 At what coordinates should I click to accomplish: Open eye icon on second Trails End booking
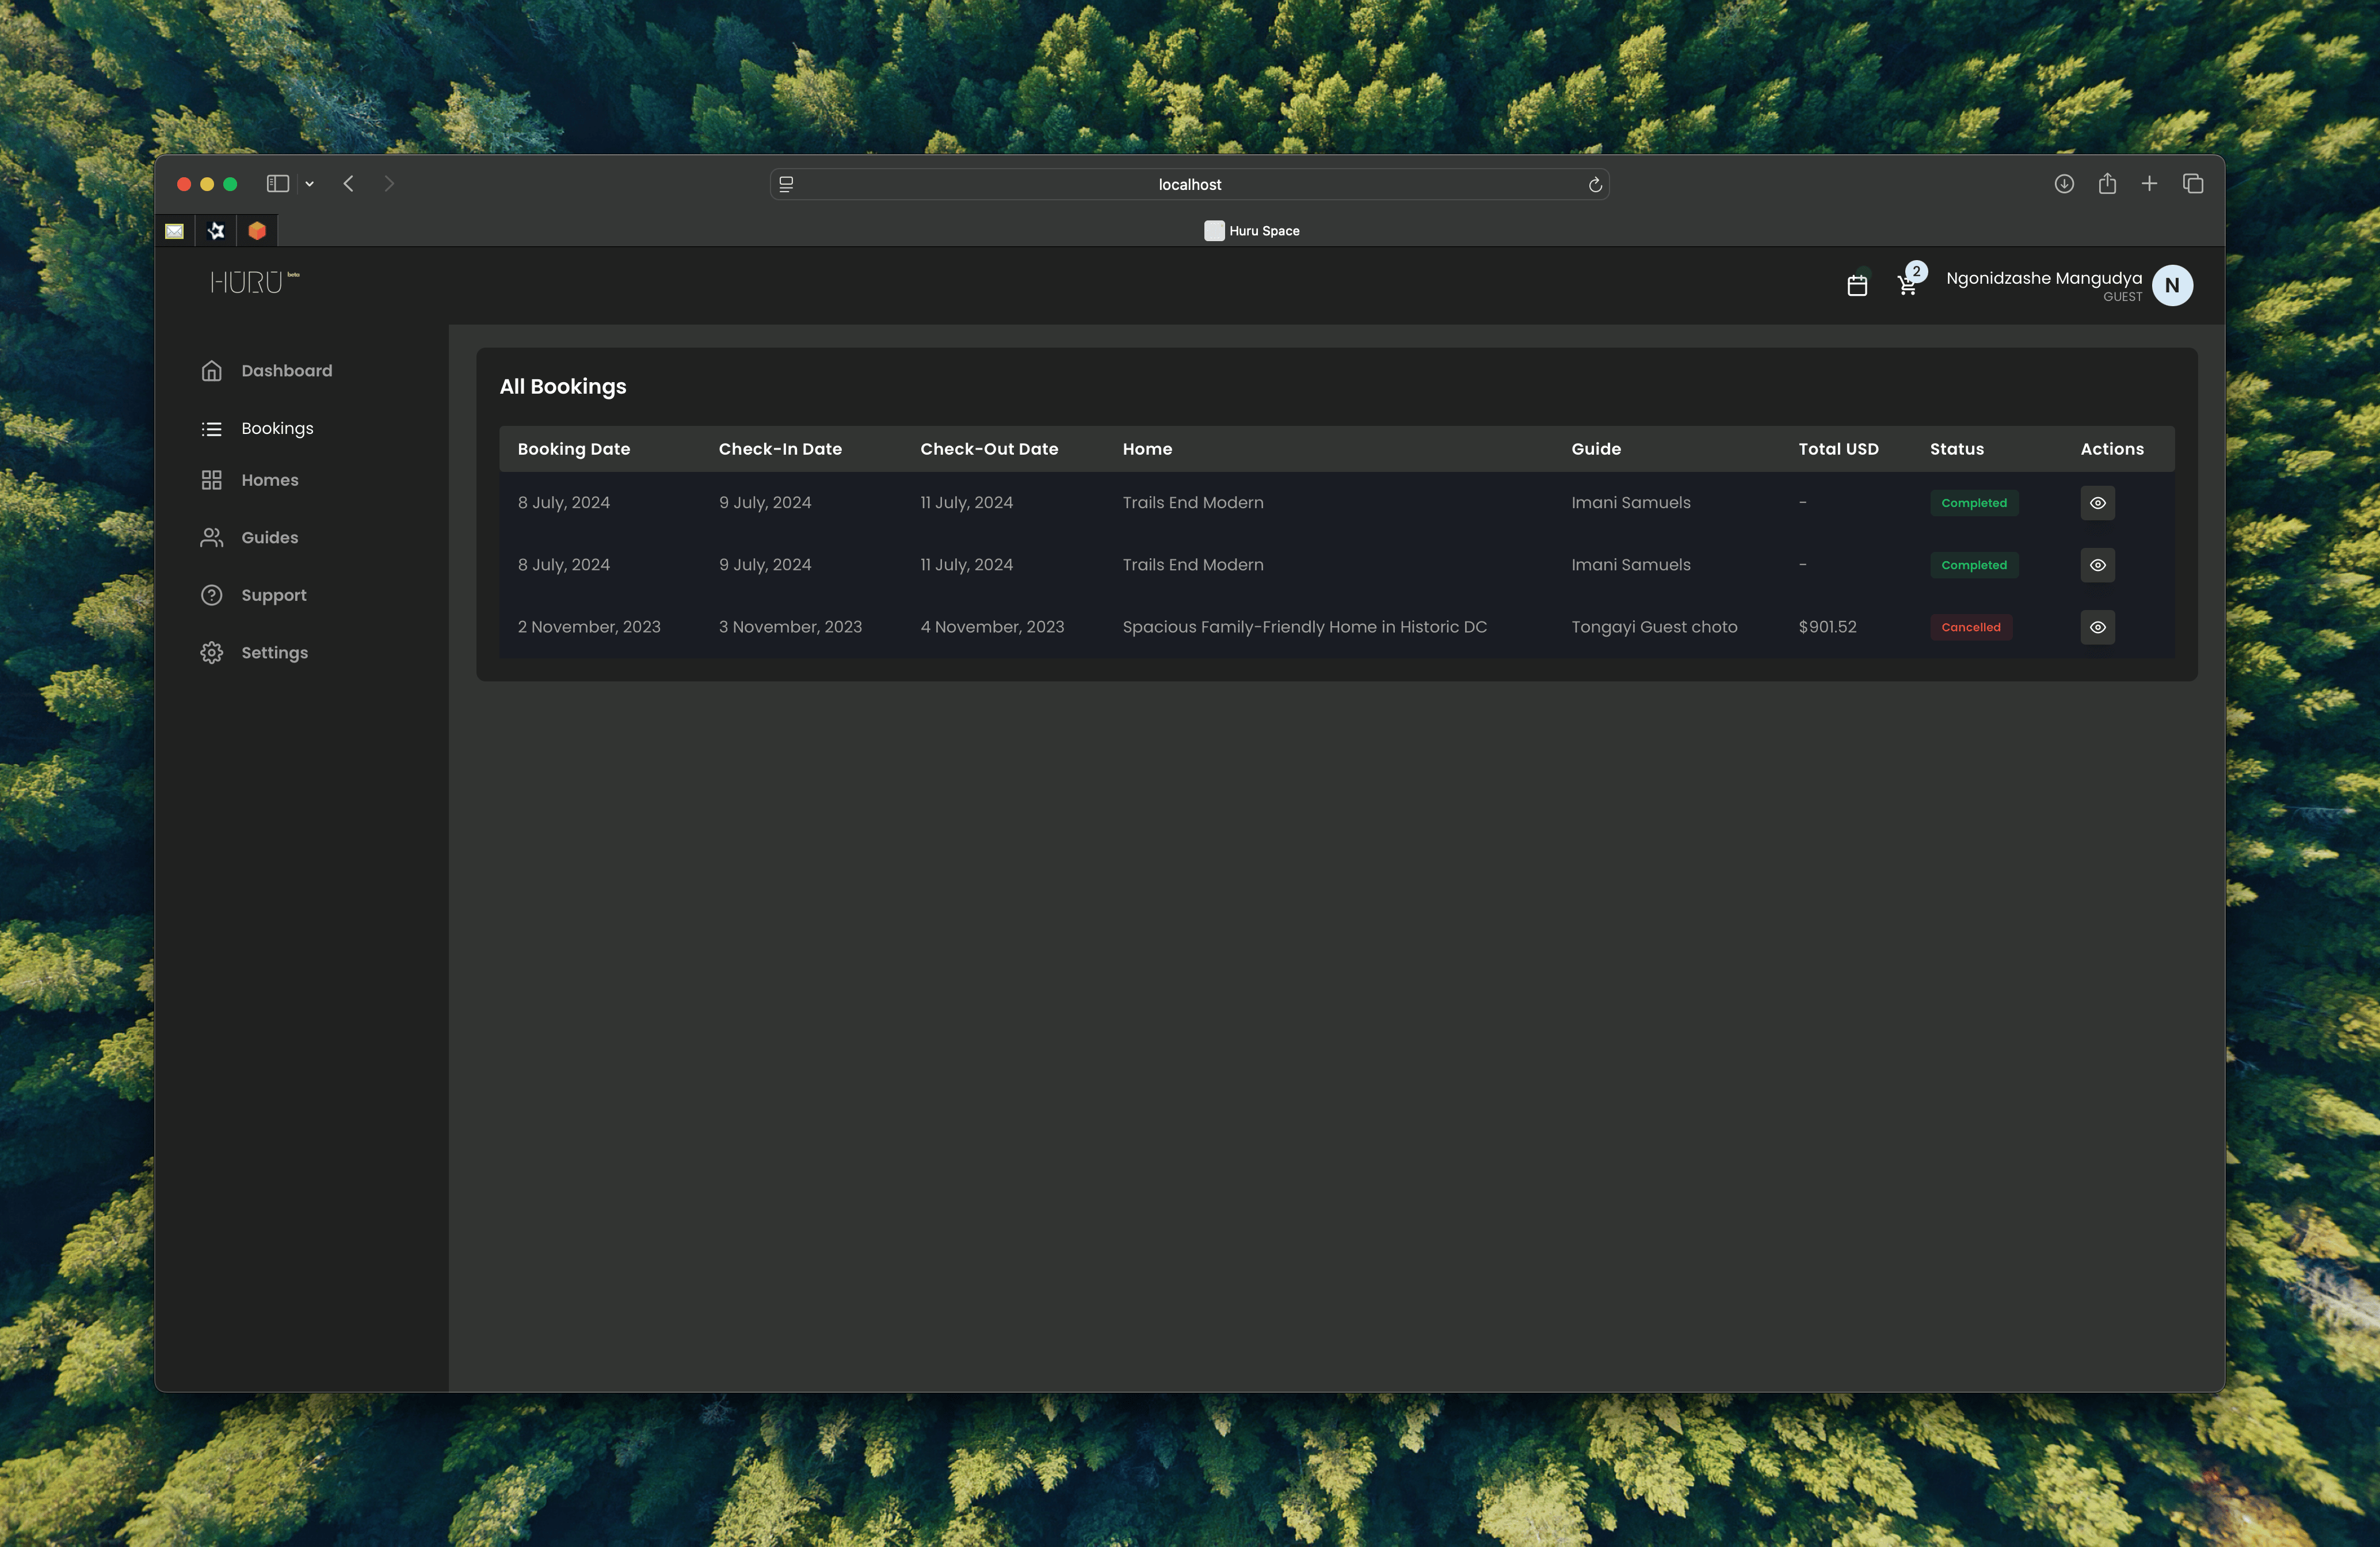[x=2097, y=565]
